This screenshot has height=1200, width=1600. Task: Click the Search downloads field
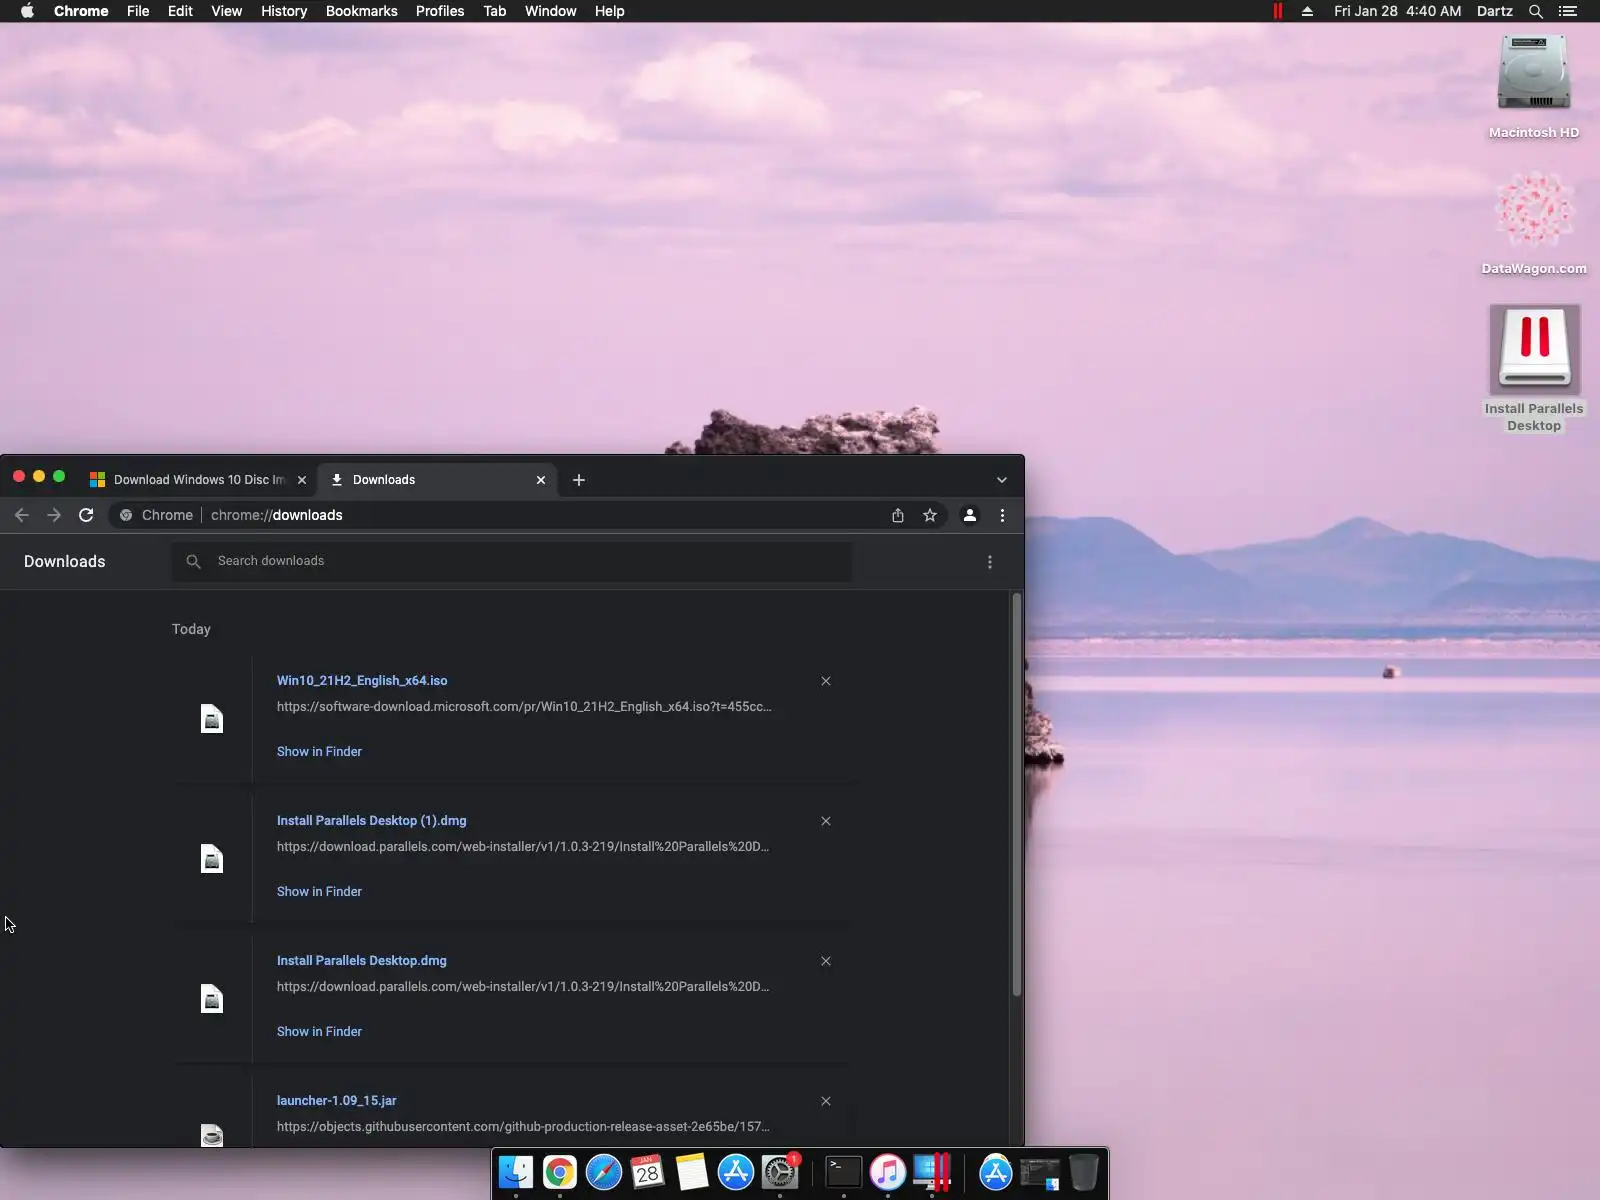pyautogui.click(x=512, y=561)
